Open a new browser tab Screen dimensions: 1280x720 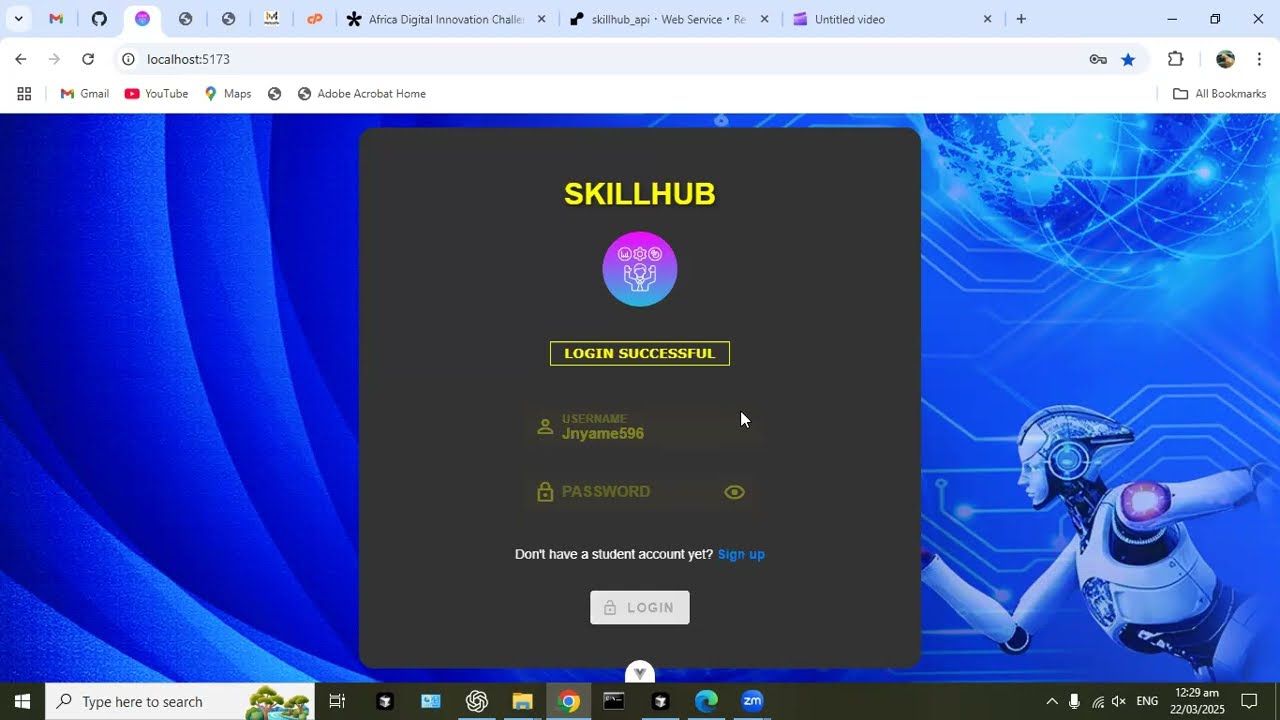click(x=1021, y=19)
